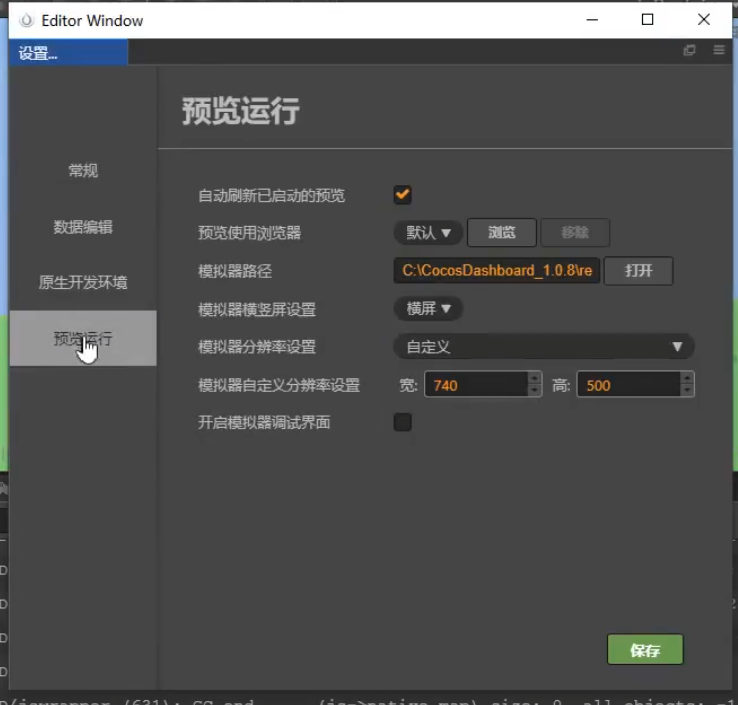
Task: Maximize the Editor Window
Action: 648,19
